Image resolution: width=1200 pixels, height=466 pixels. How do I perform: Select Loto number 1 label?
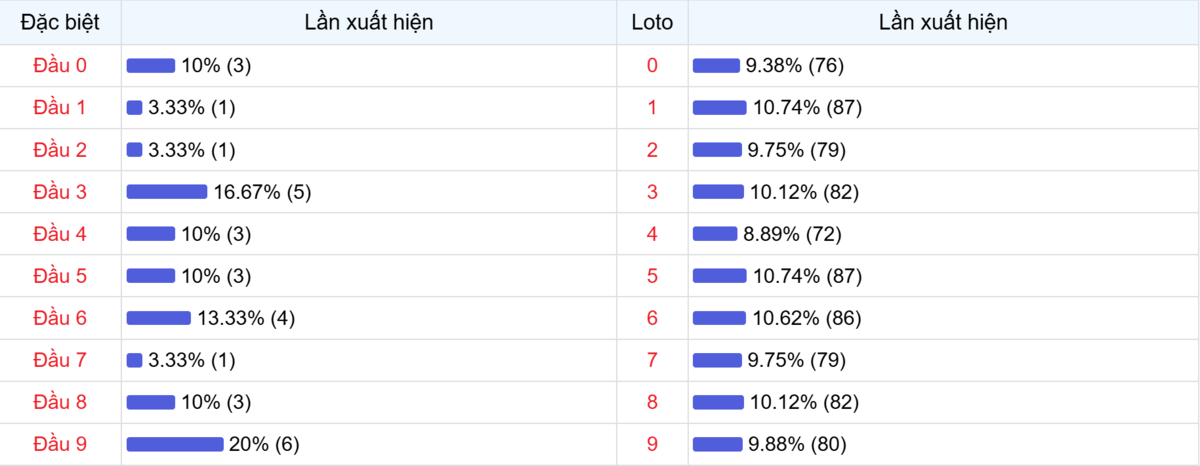652,108
